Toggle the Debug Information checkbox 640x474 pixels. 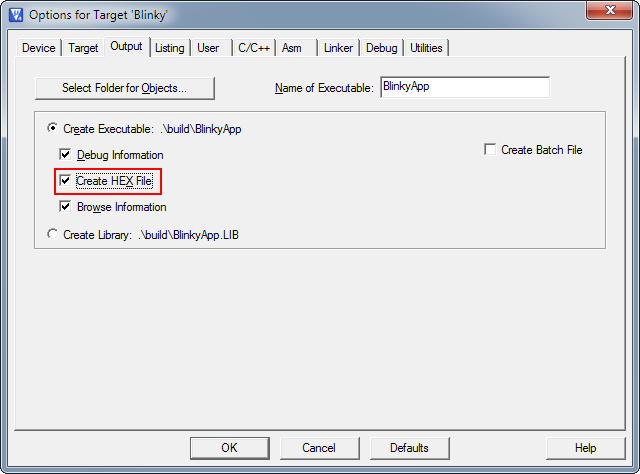point(65,155)
